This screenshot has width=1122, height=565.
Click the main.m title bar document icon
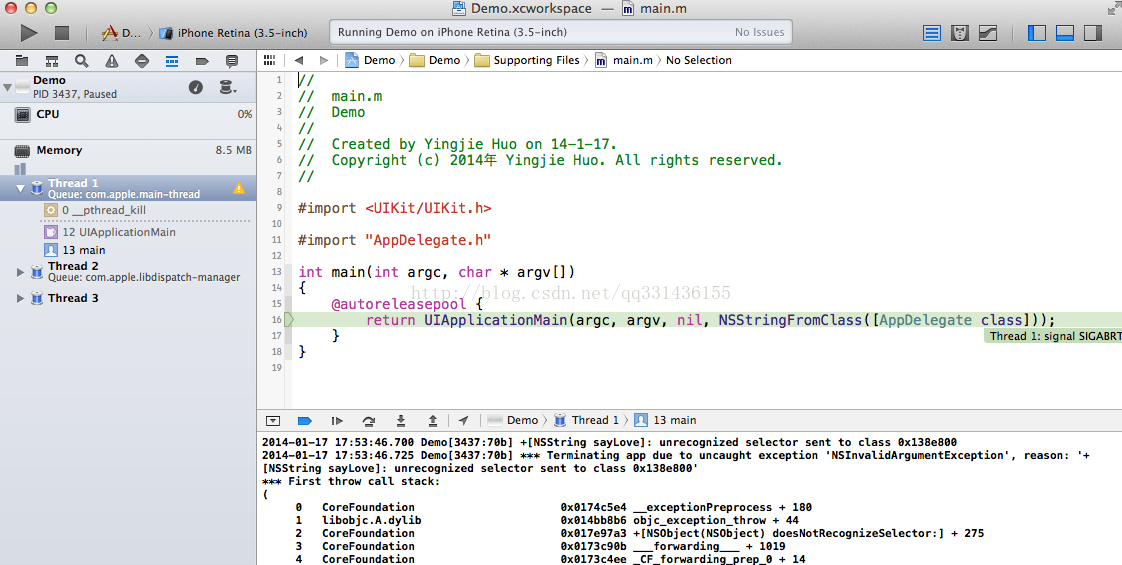[x=628, y=9]
